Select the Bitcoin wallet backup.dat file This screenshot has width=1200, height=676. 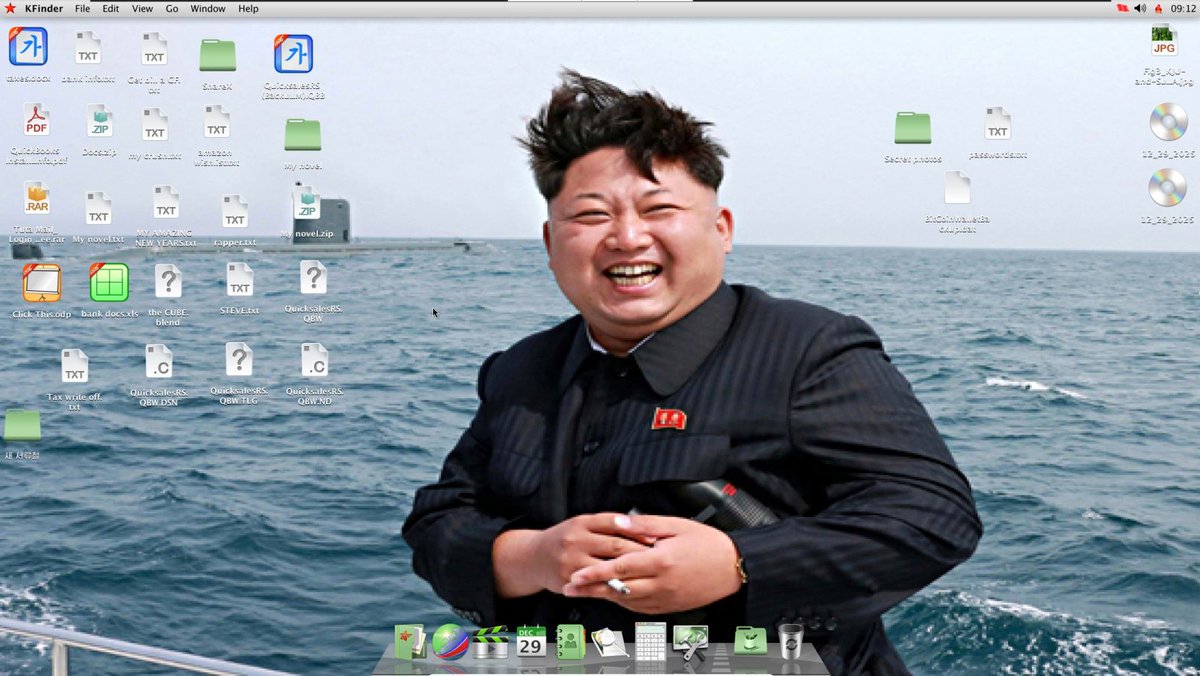tap(957, 189)
